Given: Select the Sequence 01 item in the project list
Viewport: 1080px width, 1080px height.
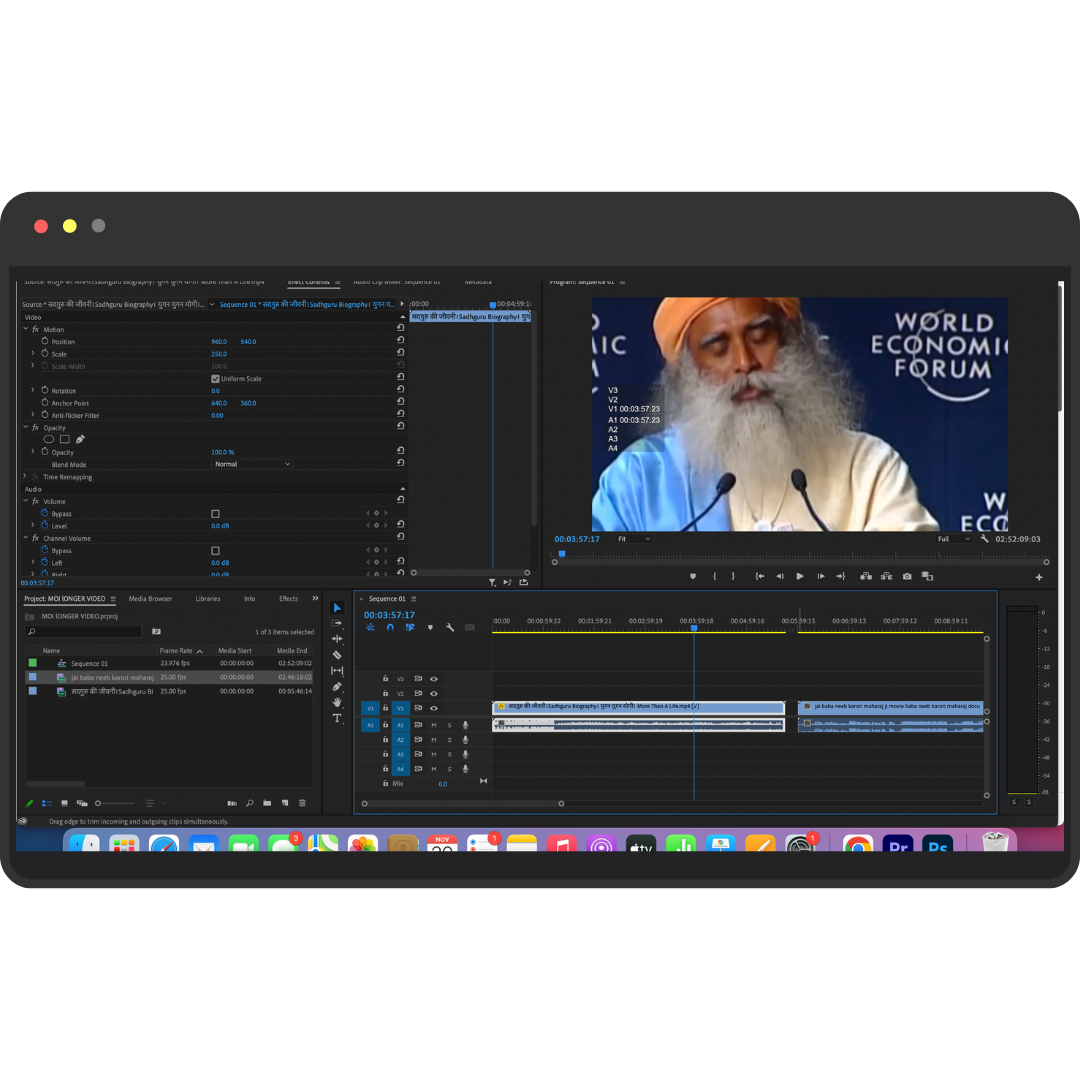Looking at the screenshot, I should [x=89, y=664].
